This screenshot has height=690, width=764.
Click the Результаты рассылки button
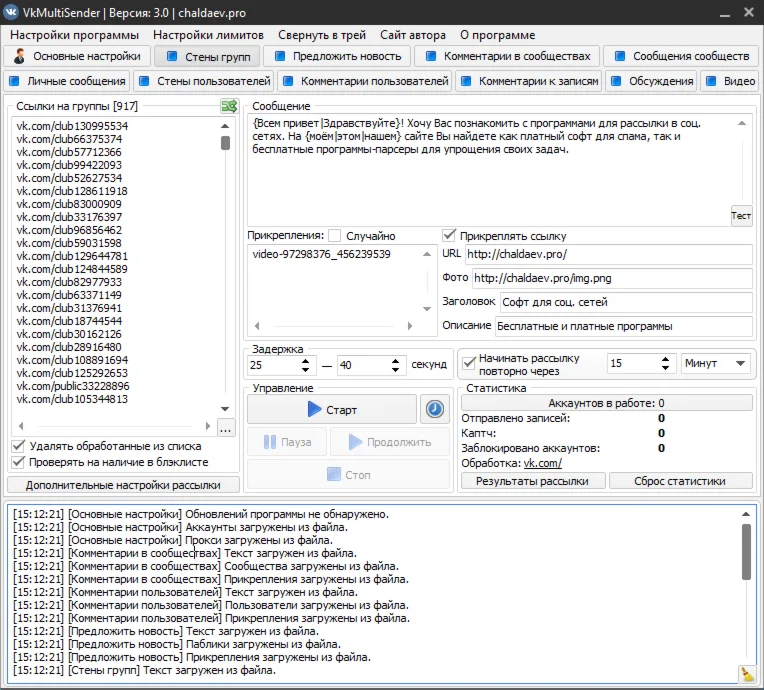532,481
